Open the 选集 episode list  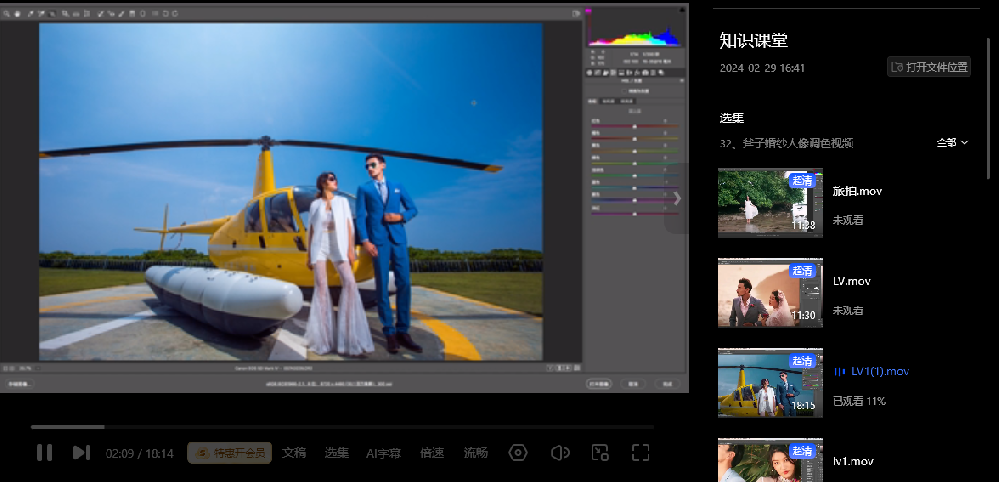(x=336, y=453)
